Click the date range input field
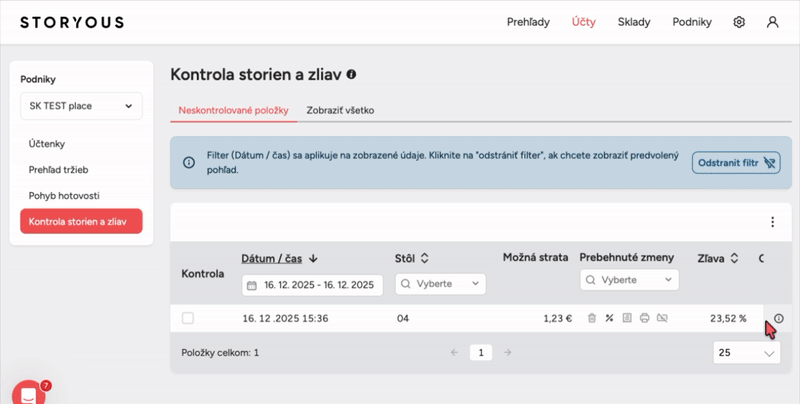The image size is (800, 404). tap(312, 285)
